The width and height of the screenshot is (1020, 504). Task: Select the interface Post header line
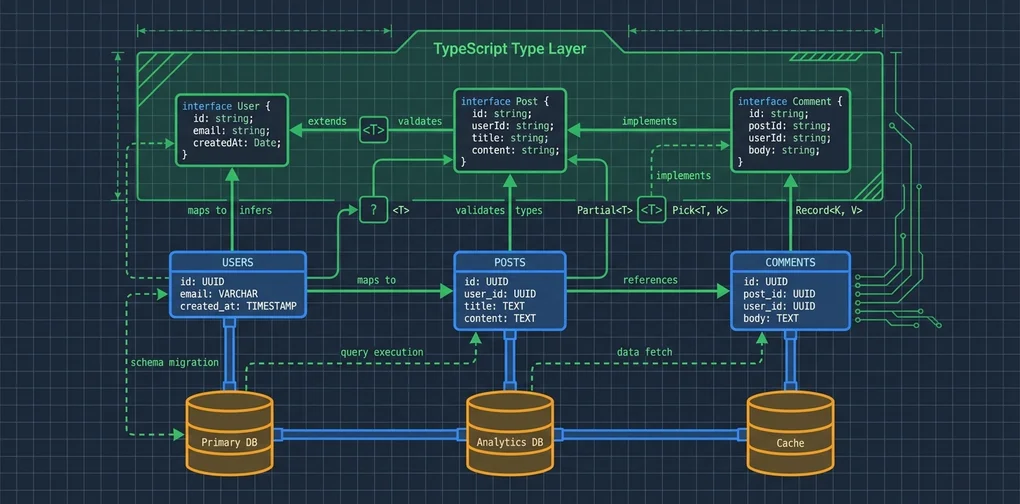[x=505, y=101]
